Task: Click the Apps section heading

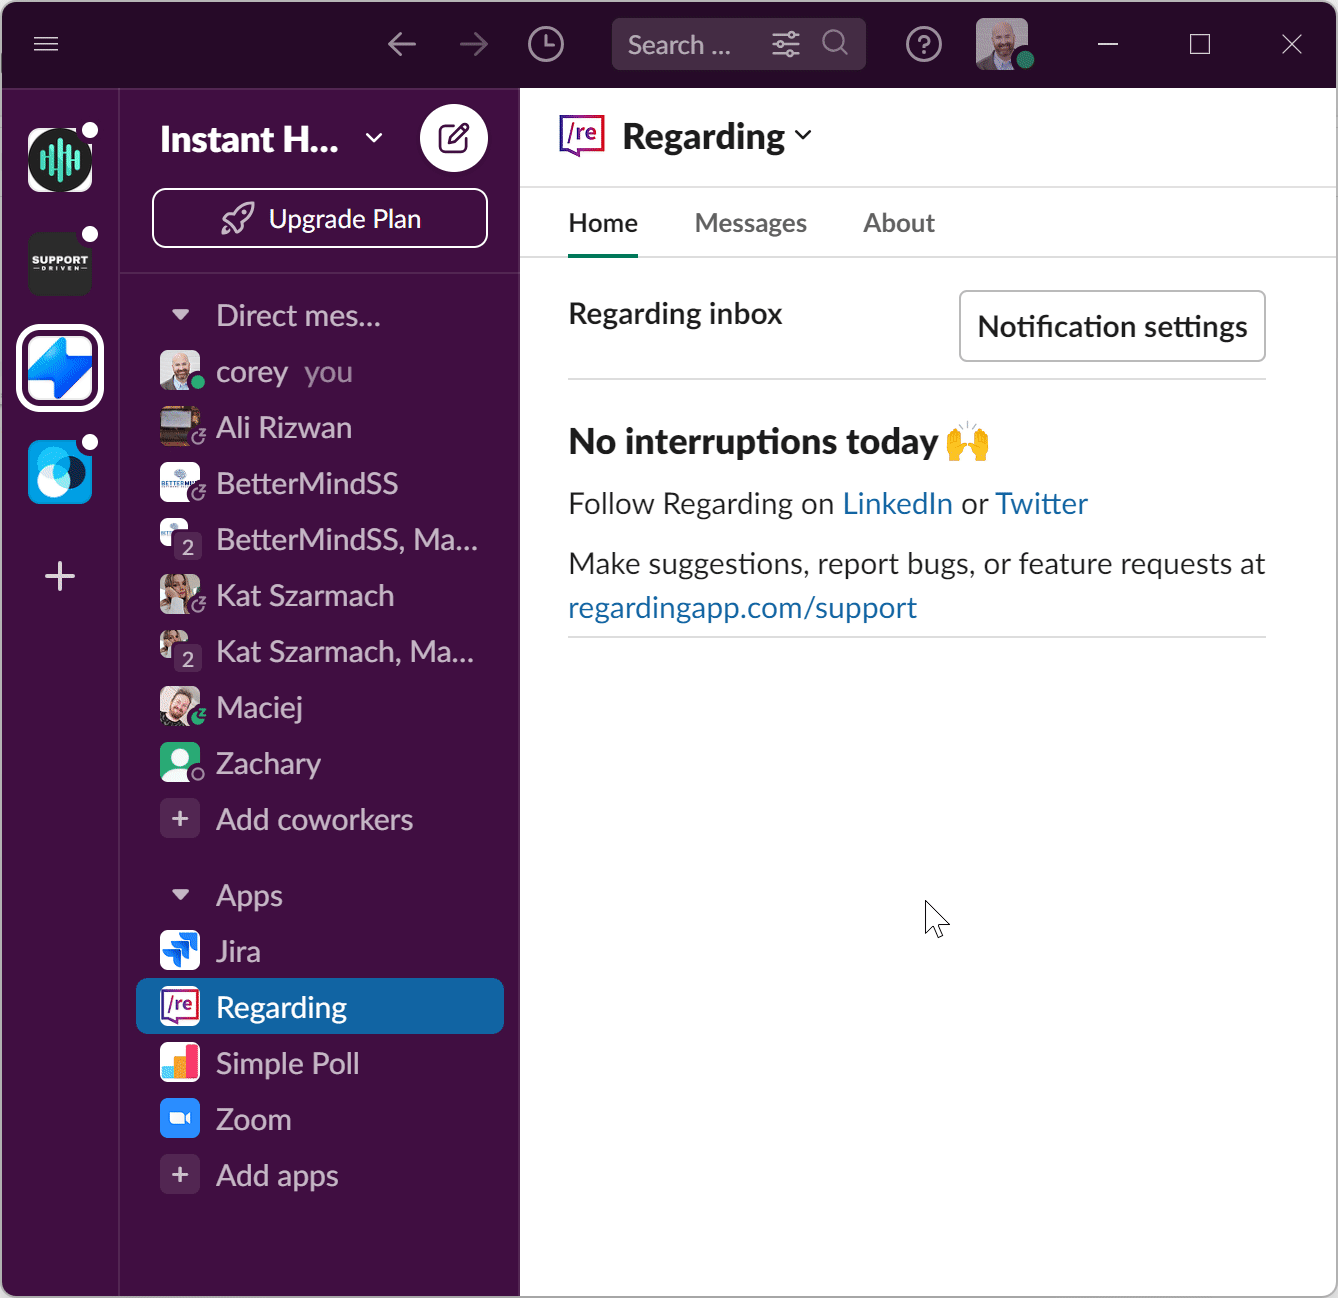Action: tap(249, 896)
